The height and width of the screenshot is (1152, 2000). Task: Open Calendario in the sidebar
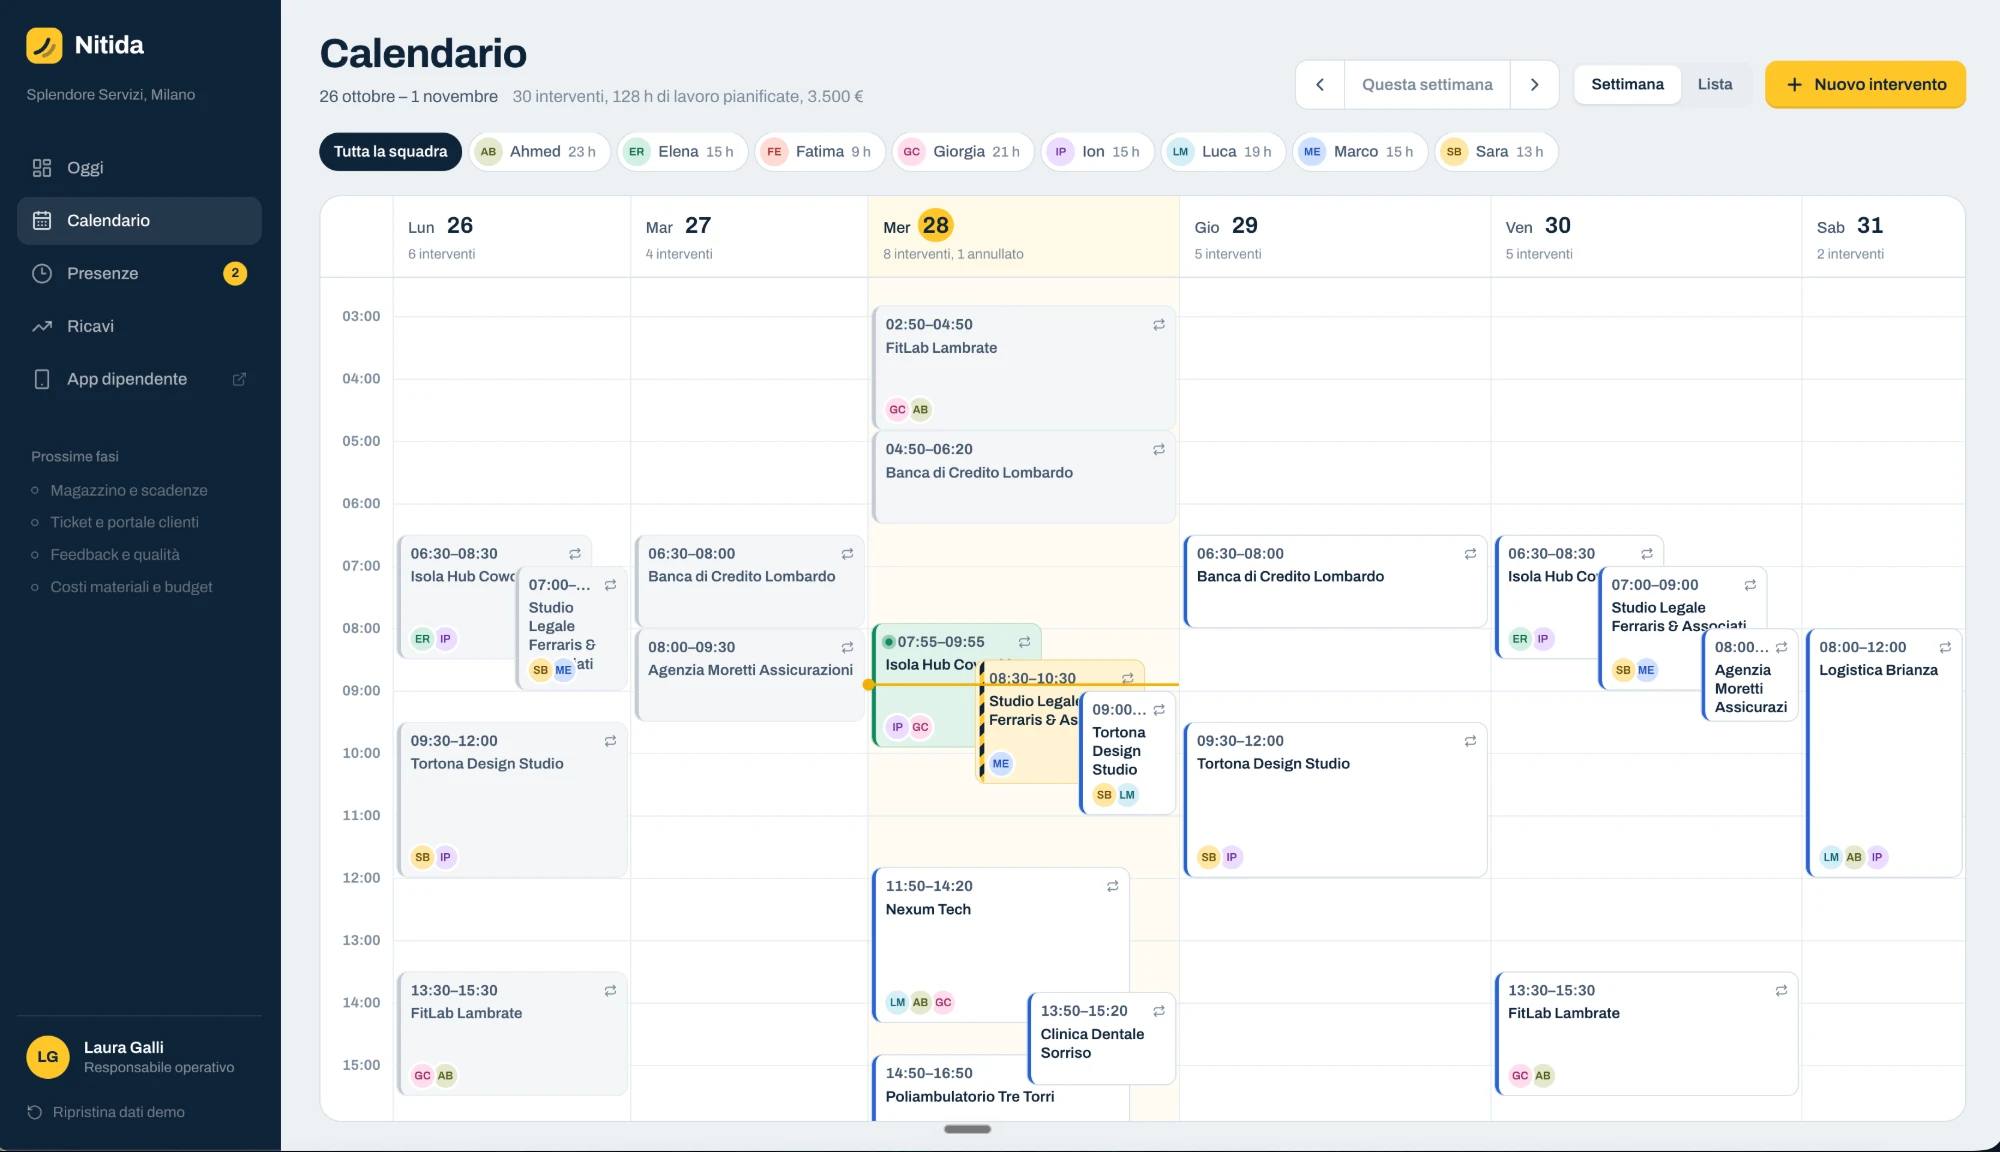pos(139,220)
